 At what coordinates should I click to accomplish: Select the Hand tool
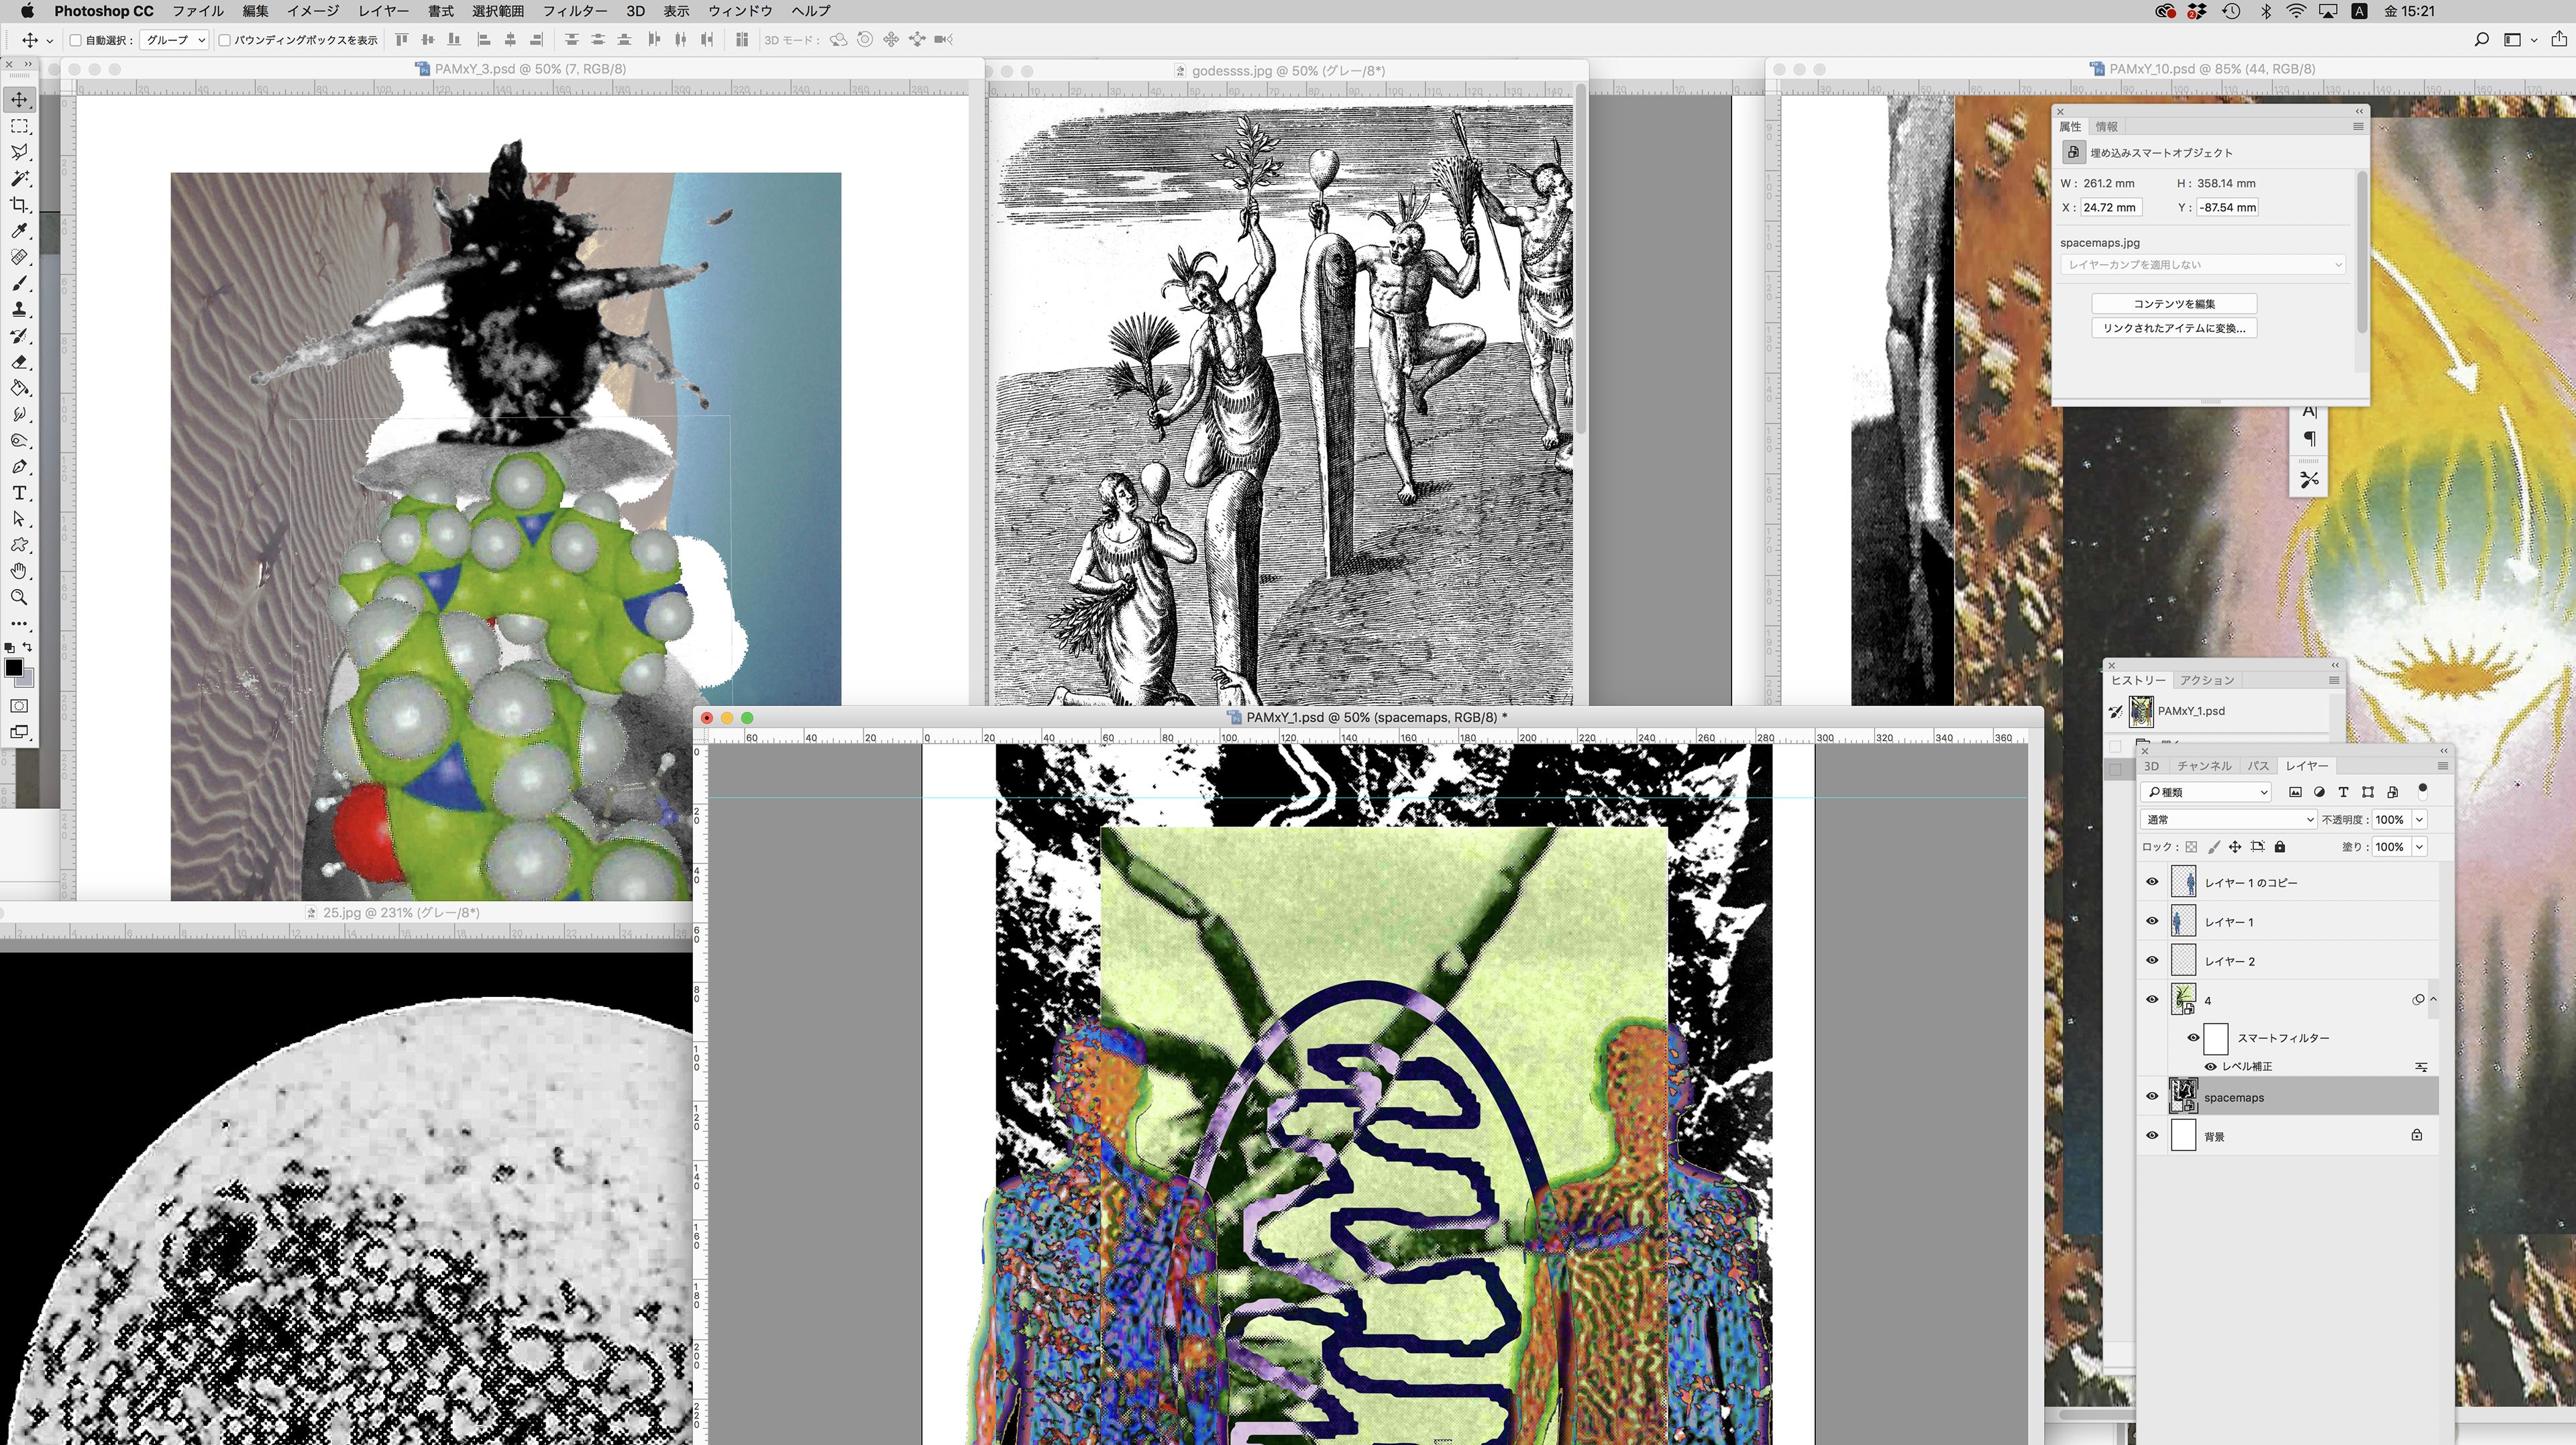tap(19, 571)
